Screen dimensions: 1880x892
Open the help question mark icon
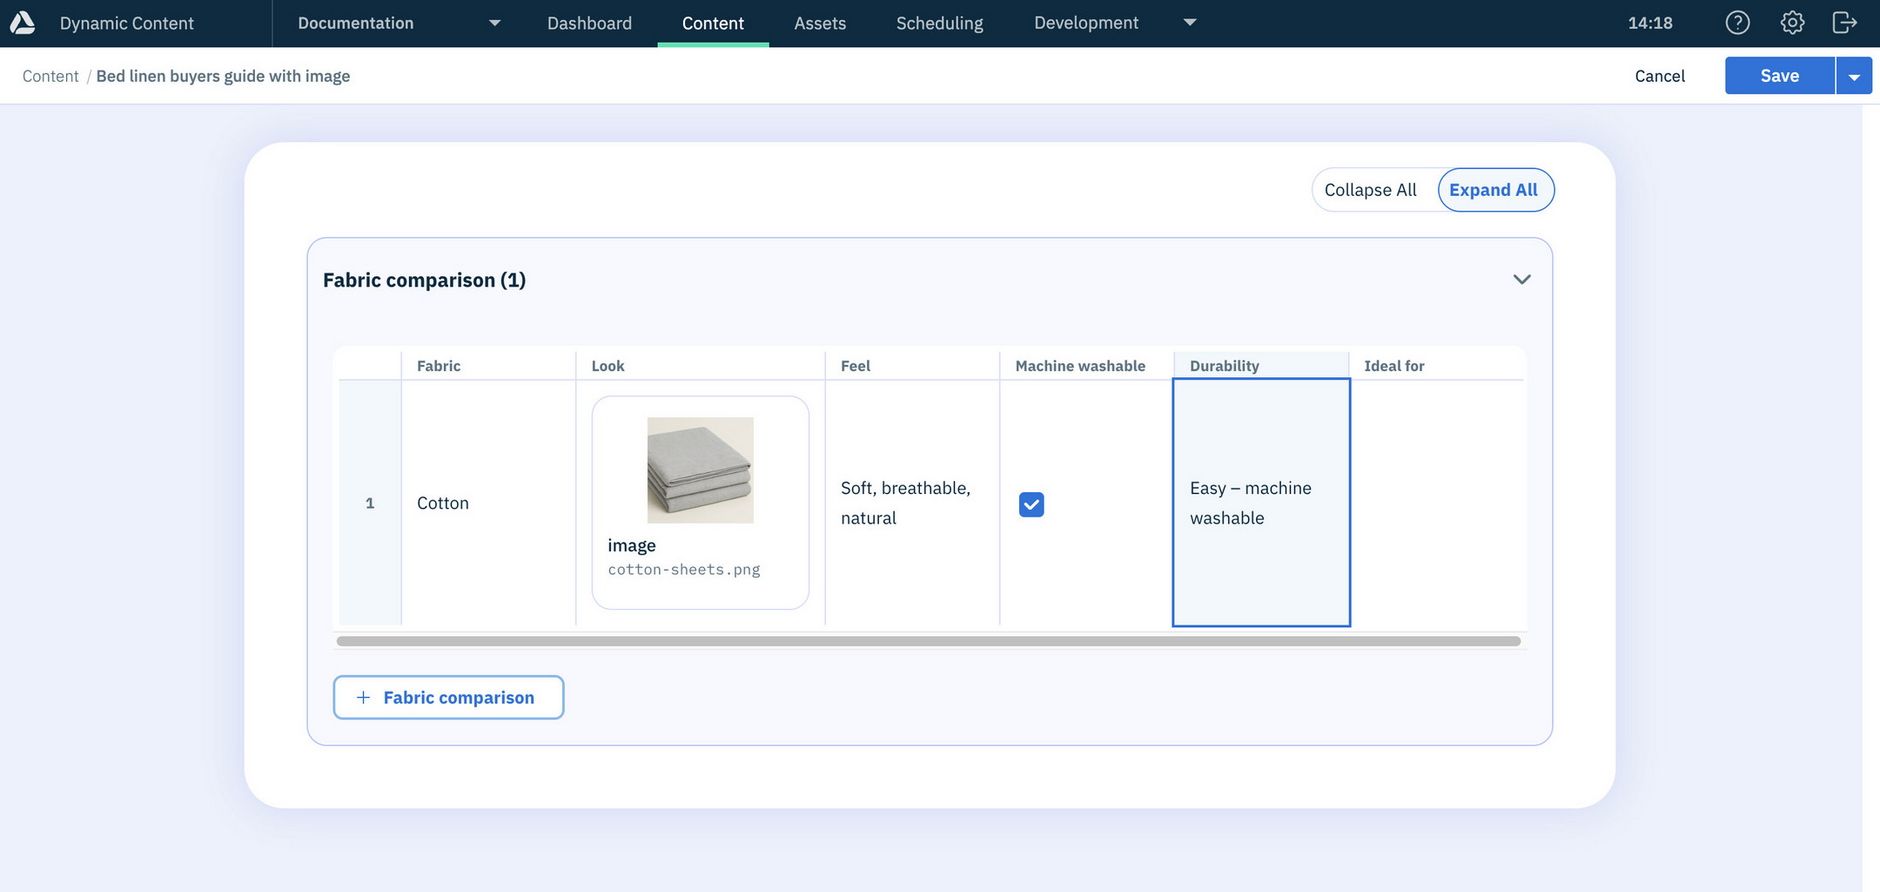(1738, 23)
